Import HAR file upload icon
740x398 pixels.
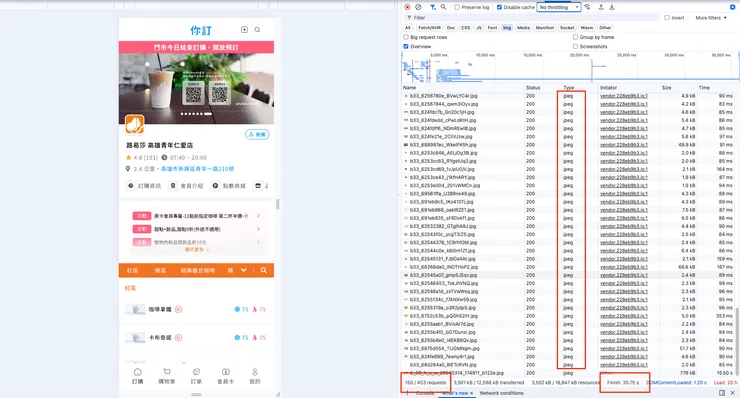pos(601,7)
